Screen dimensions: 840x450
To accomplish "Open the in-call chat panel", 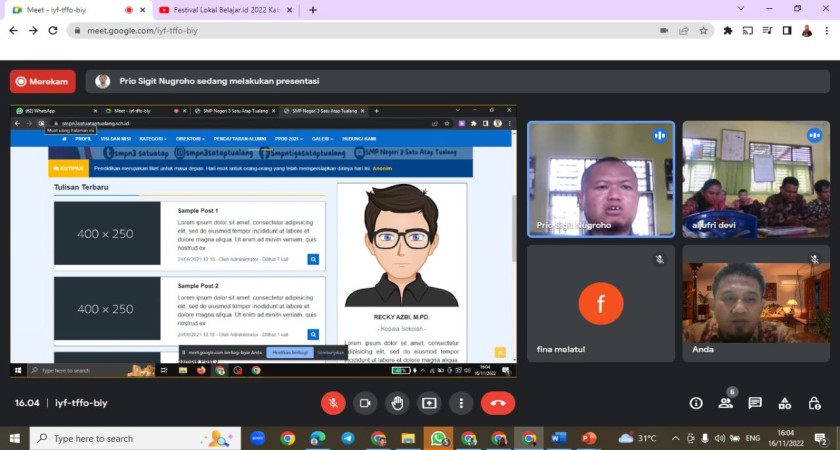I will click(x=755, y=403).
